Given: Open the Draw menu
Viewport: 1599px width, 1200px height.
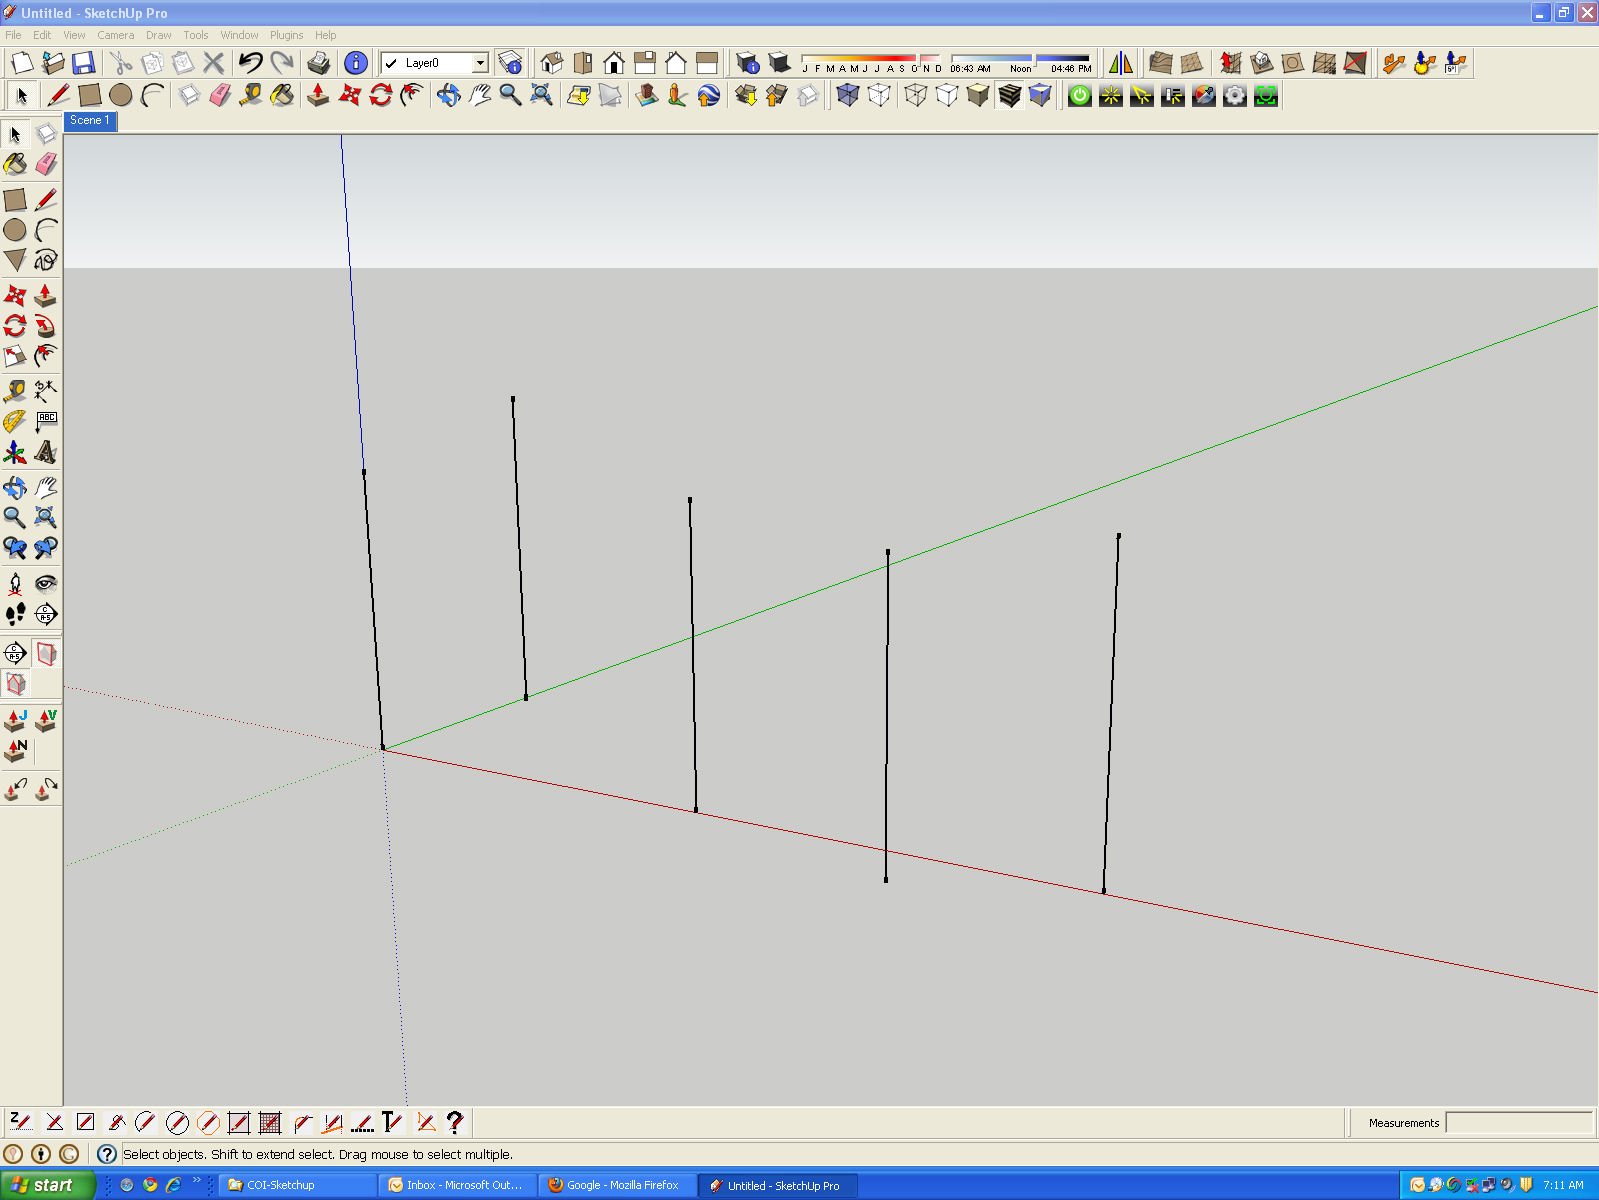Looking at the screenshot, I should 159,35.
